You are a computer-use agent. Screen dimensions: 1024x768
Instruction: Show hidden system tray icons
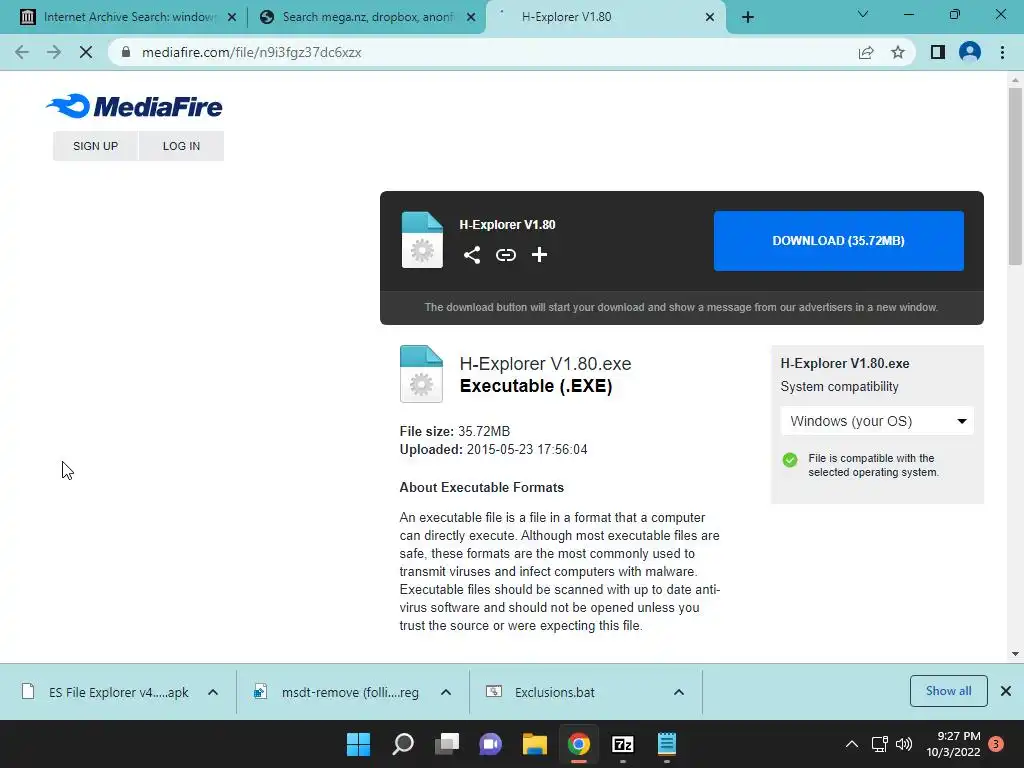(x=852, y=744)
